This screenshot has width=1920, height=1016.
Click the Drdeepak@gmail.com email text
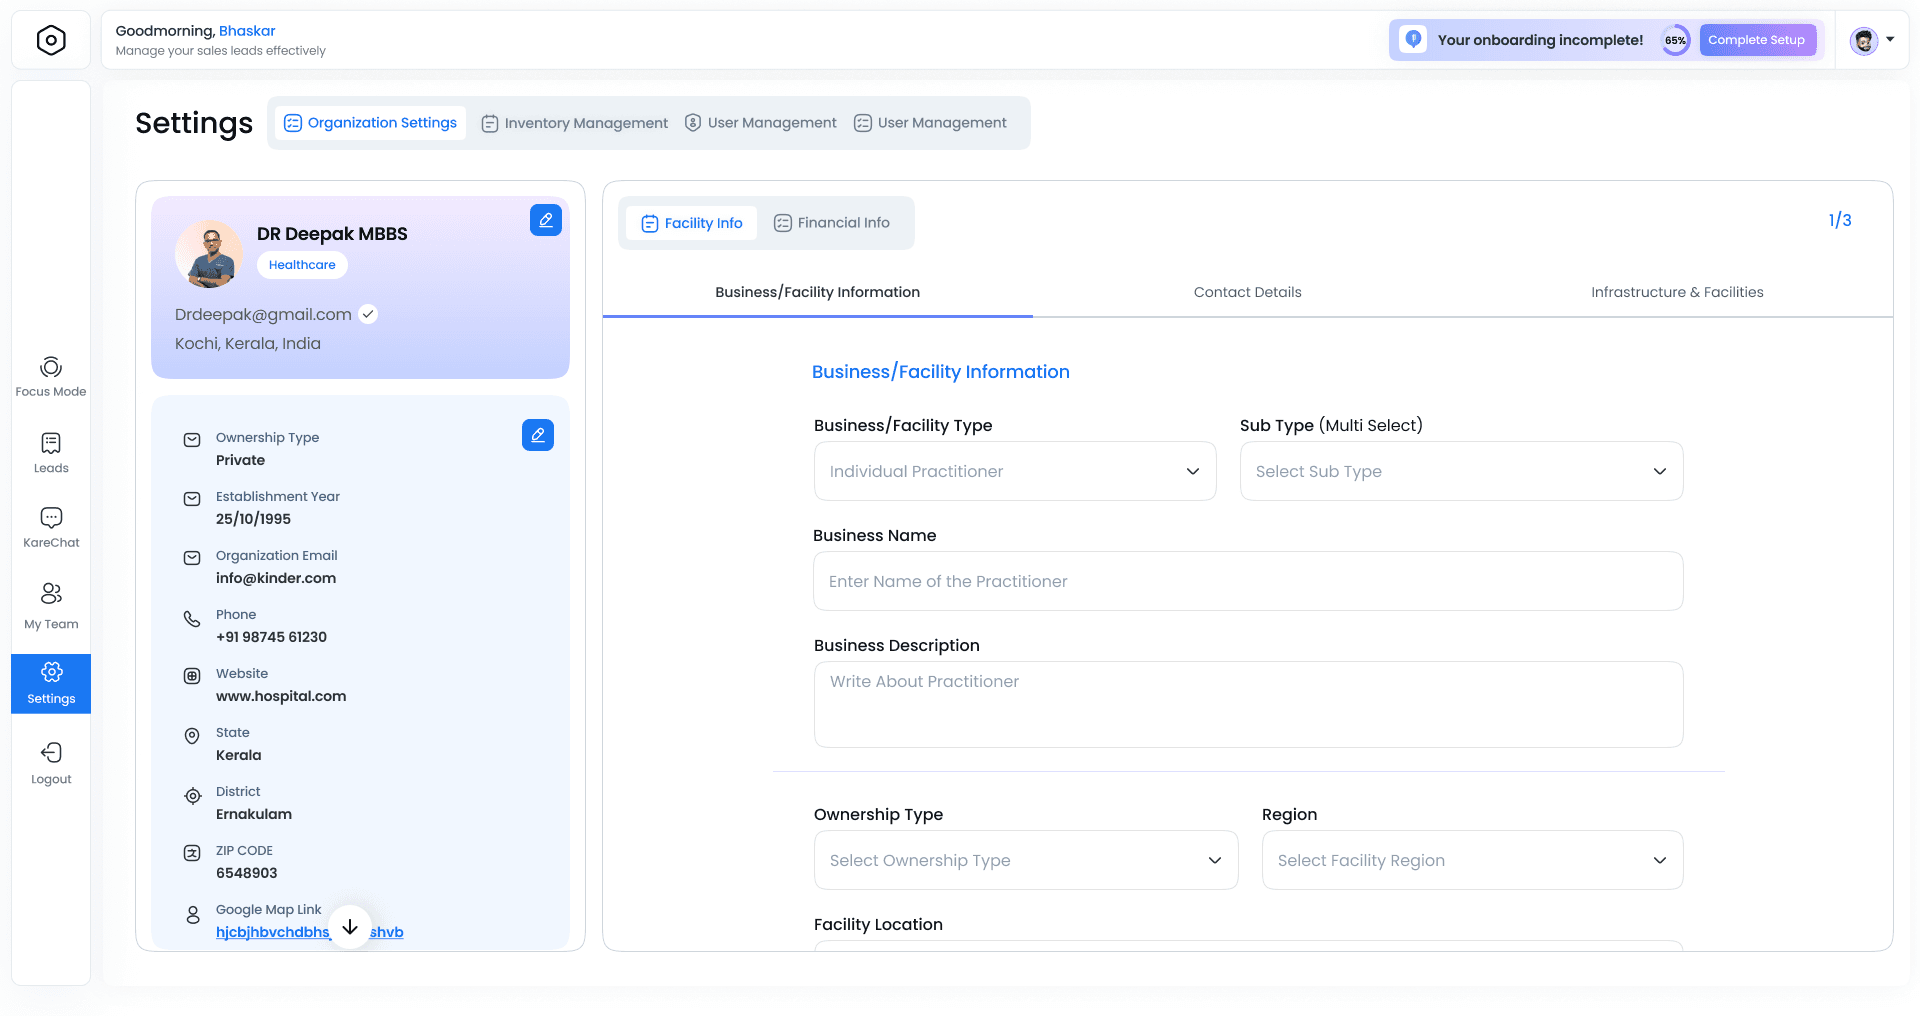click(x=263, y=314)
